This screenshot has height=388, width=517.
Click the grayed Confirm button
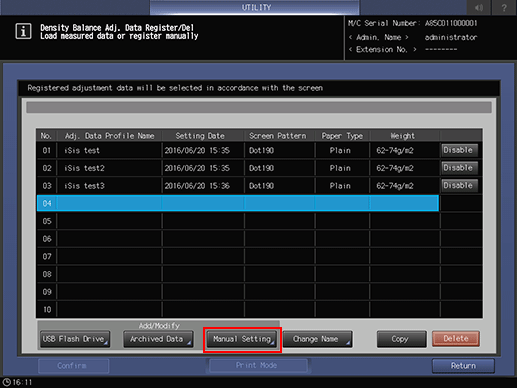[x=73, y=366]
